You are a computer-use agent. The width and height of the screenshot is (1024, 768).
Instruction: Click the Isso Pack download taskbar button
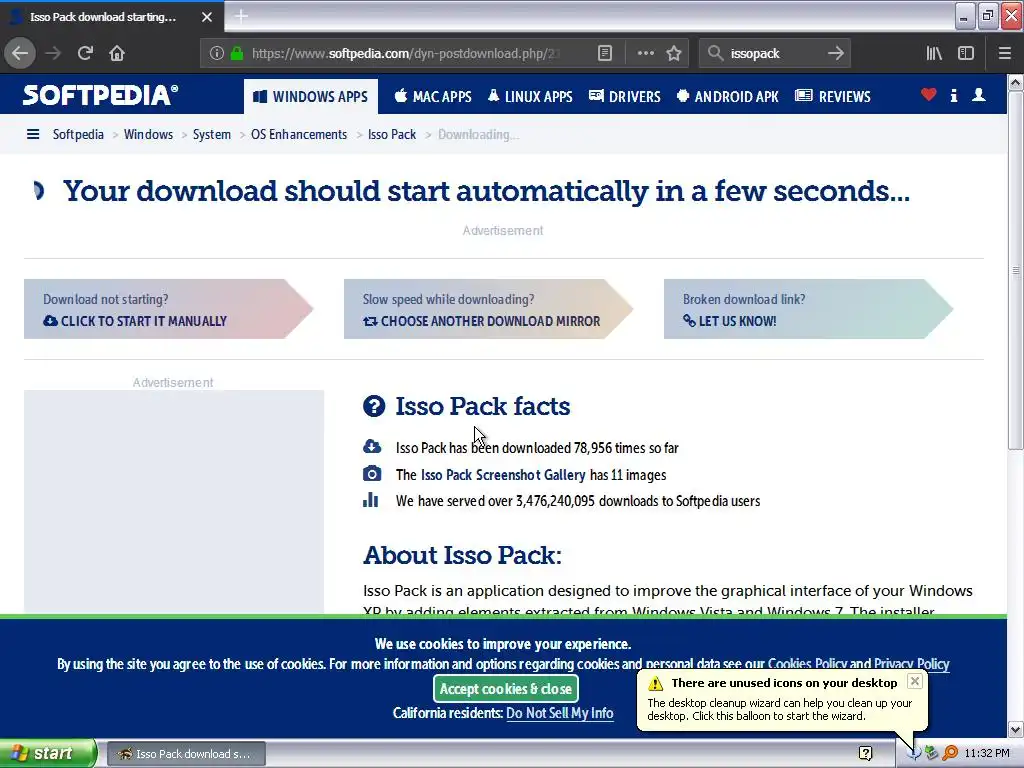(x=186, y=754)
